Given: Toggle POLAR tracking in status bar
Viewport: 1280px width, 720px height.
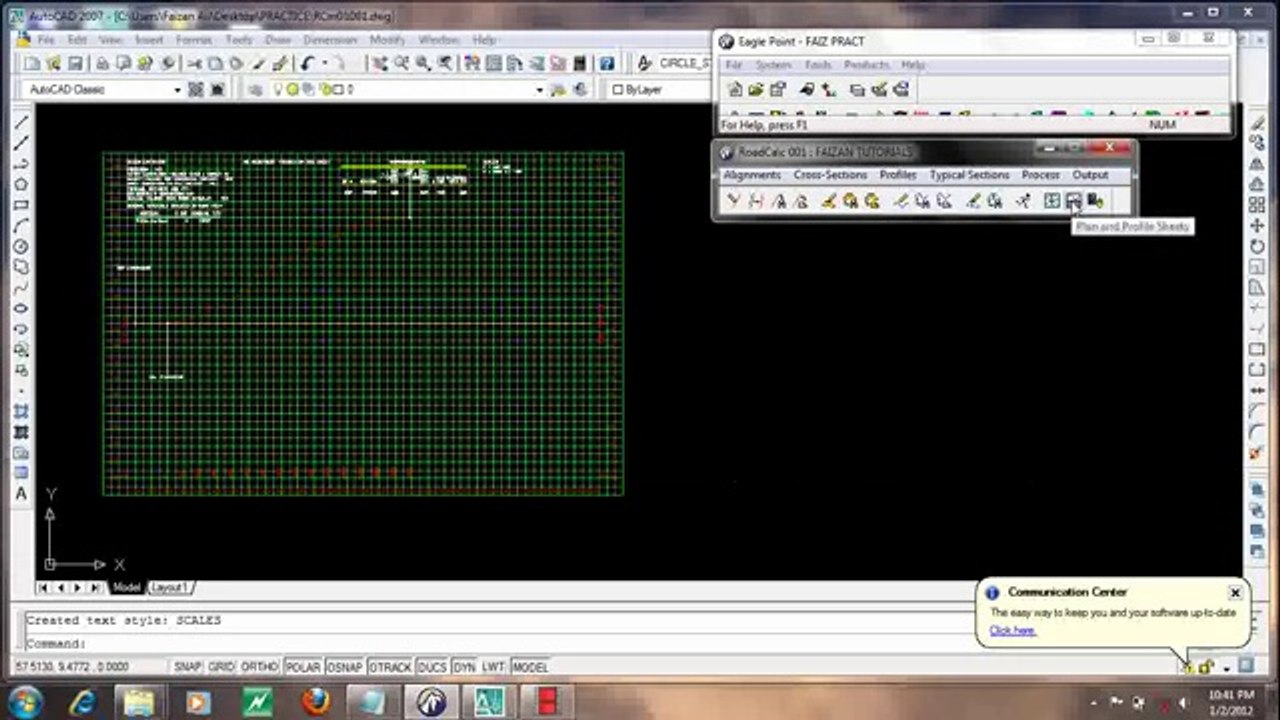Looking at the screenshot, I should pos(303,667).
